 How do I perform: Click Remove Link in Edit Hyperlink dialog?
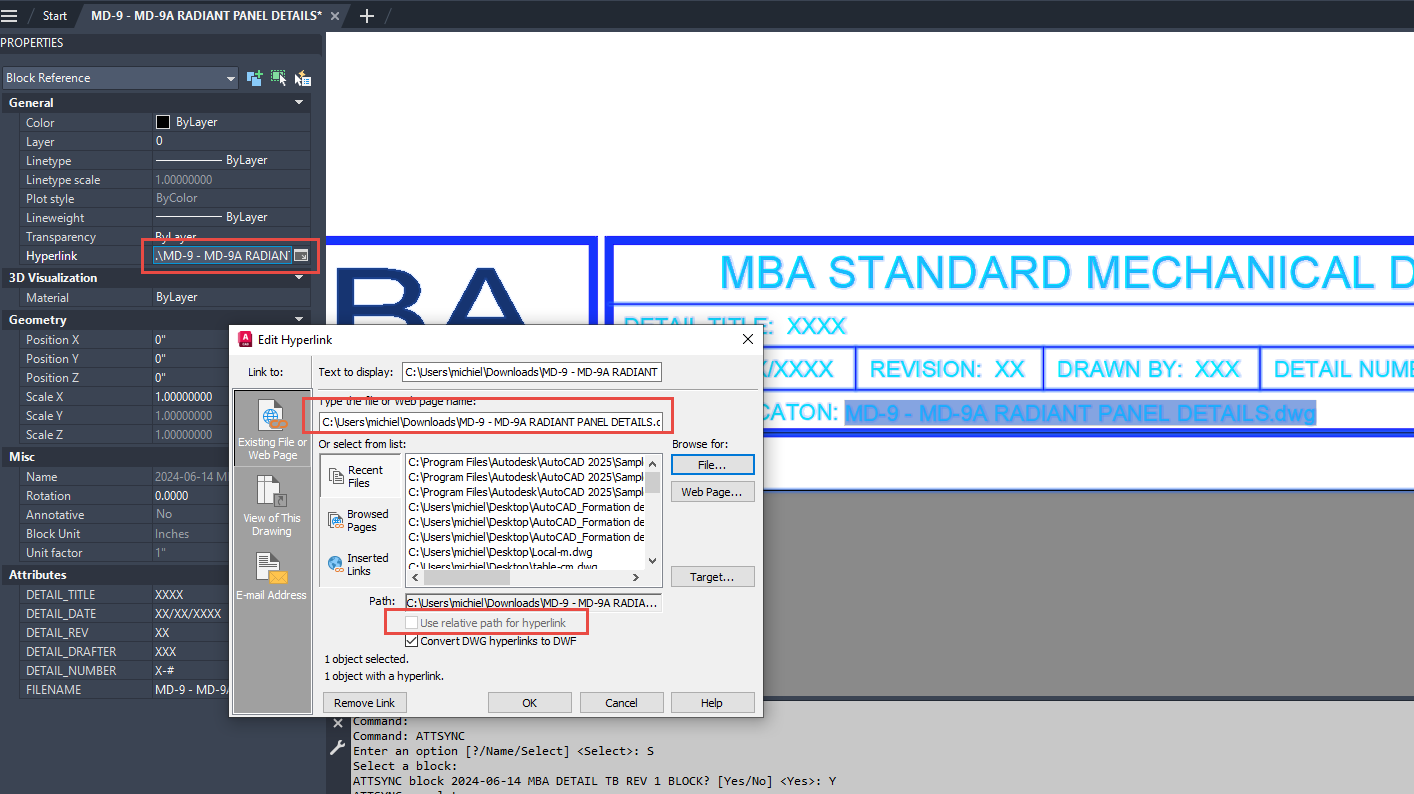[x=364, y=702]
